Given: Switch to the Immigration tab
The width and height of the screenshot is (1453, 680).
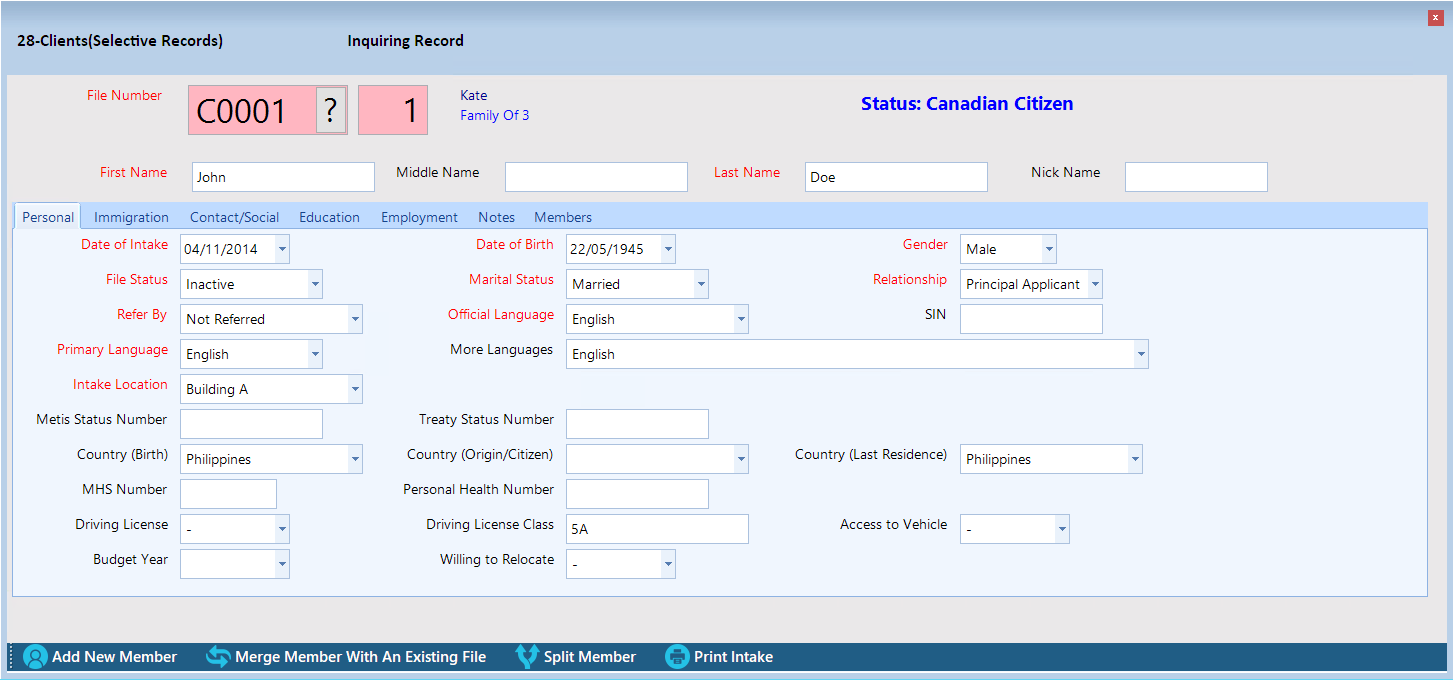Looking at the screenshot, I should pos(131,217).
